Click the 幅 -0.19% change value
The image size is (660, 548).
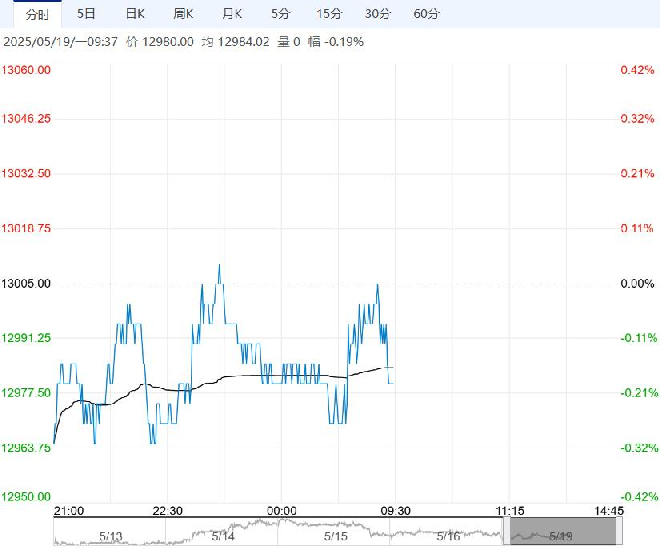tap(335, 42)
